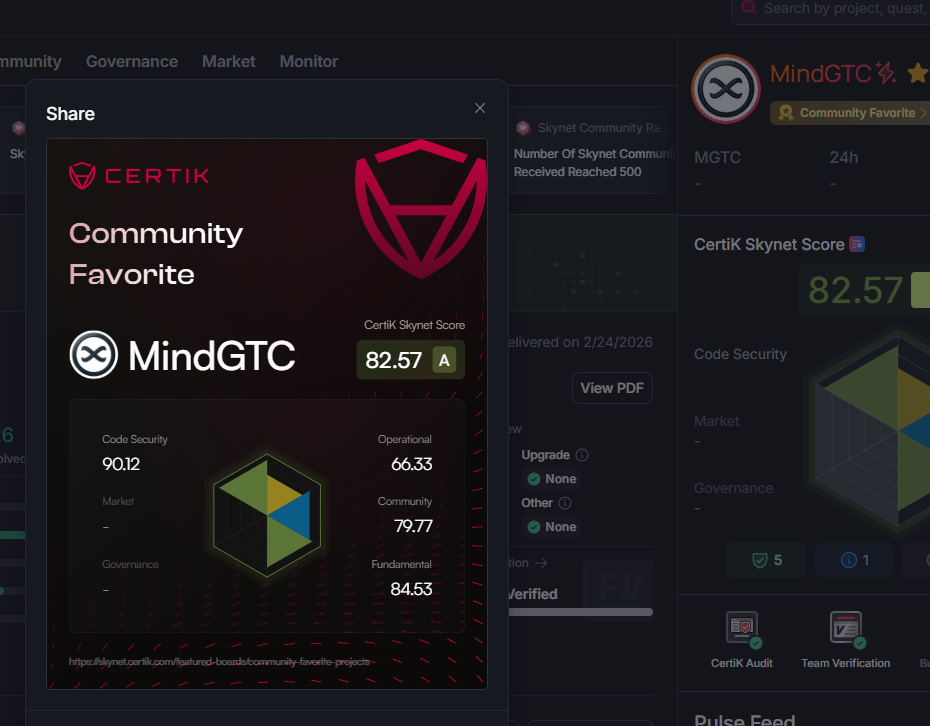Screen dimensions: 930x726
Task: Expand Community Favorite chevron arrow
Action: [x=923, y=113]
